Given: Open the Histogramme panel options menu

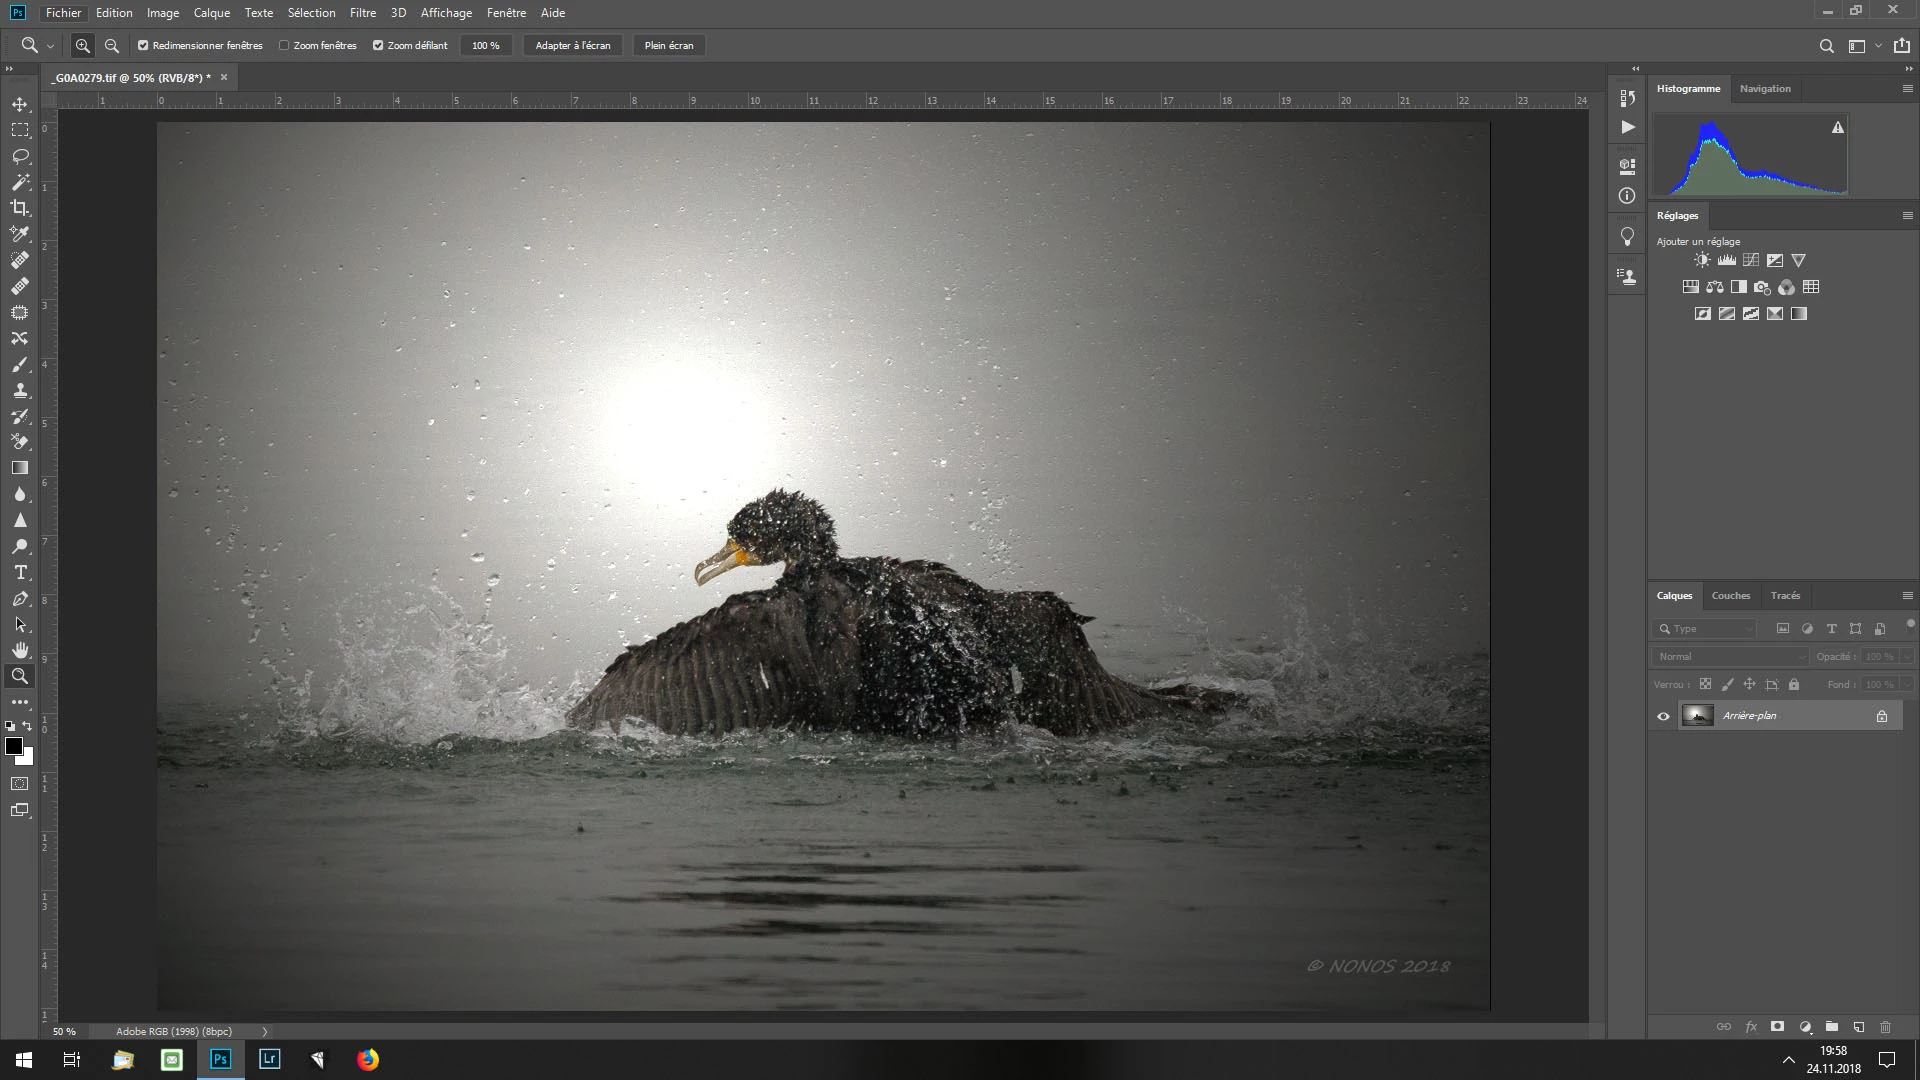Looking at the screenshot, I should 1907,89.
